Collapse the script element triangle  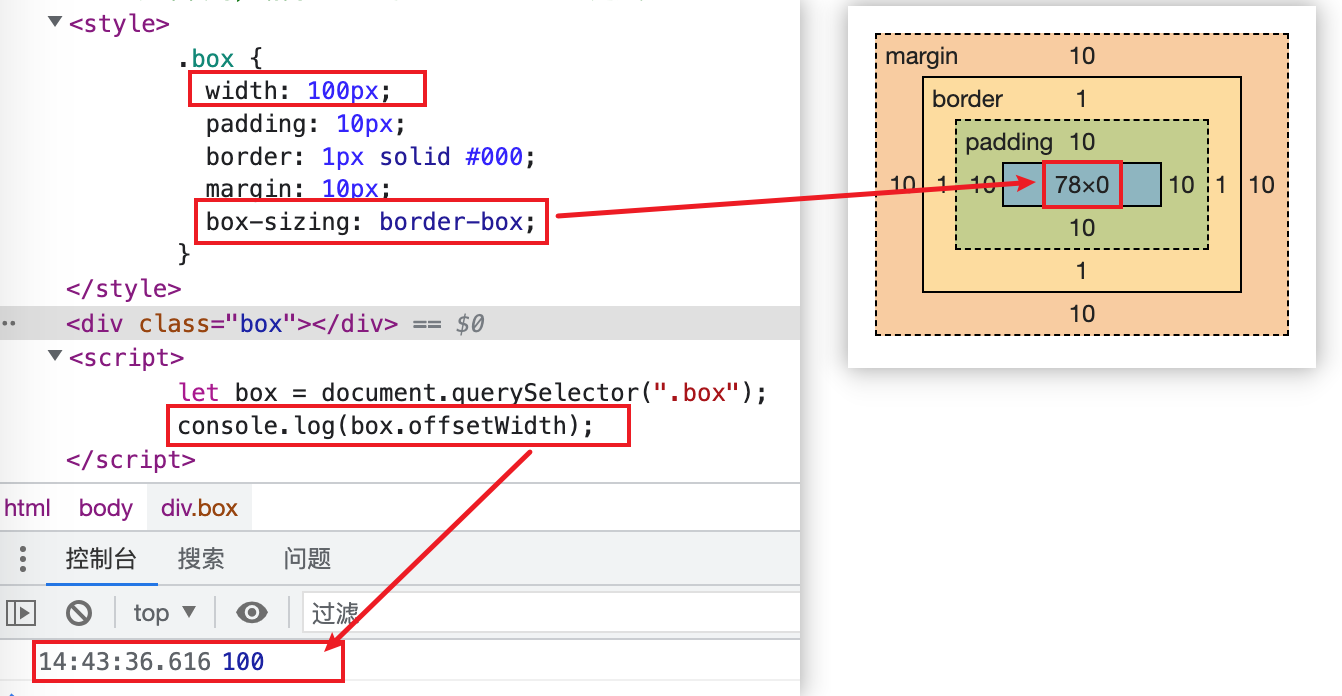[x=55, y=357]
